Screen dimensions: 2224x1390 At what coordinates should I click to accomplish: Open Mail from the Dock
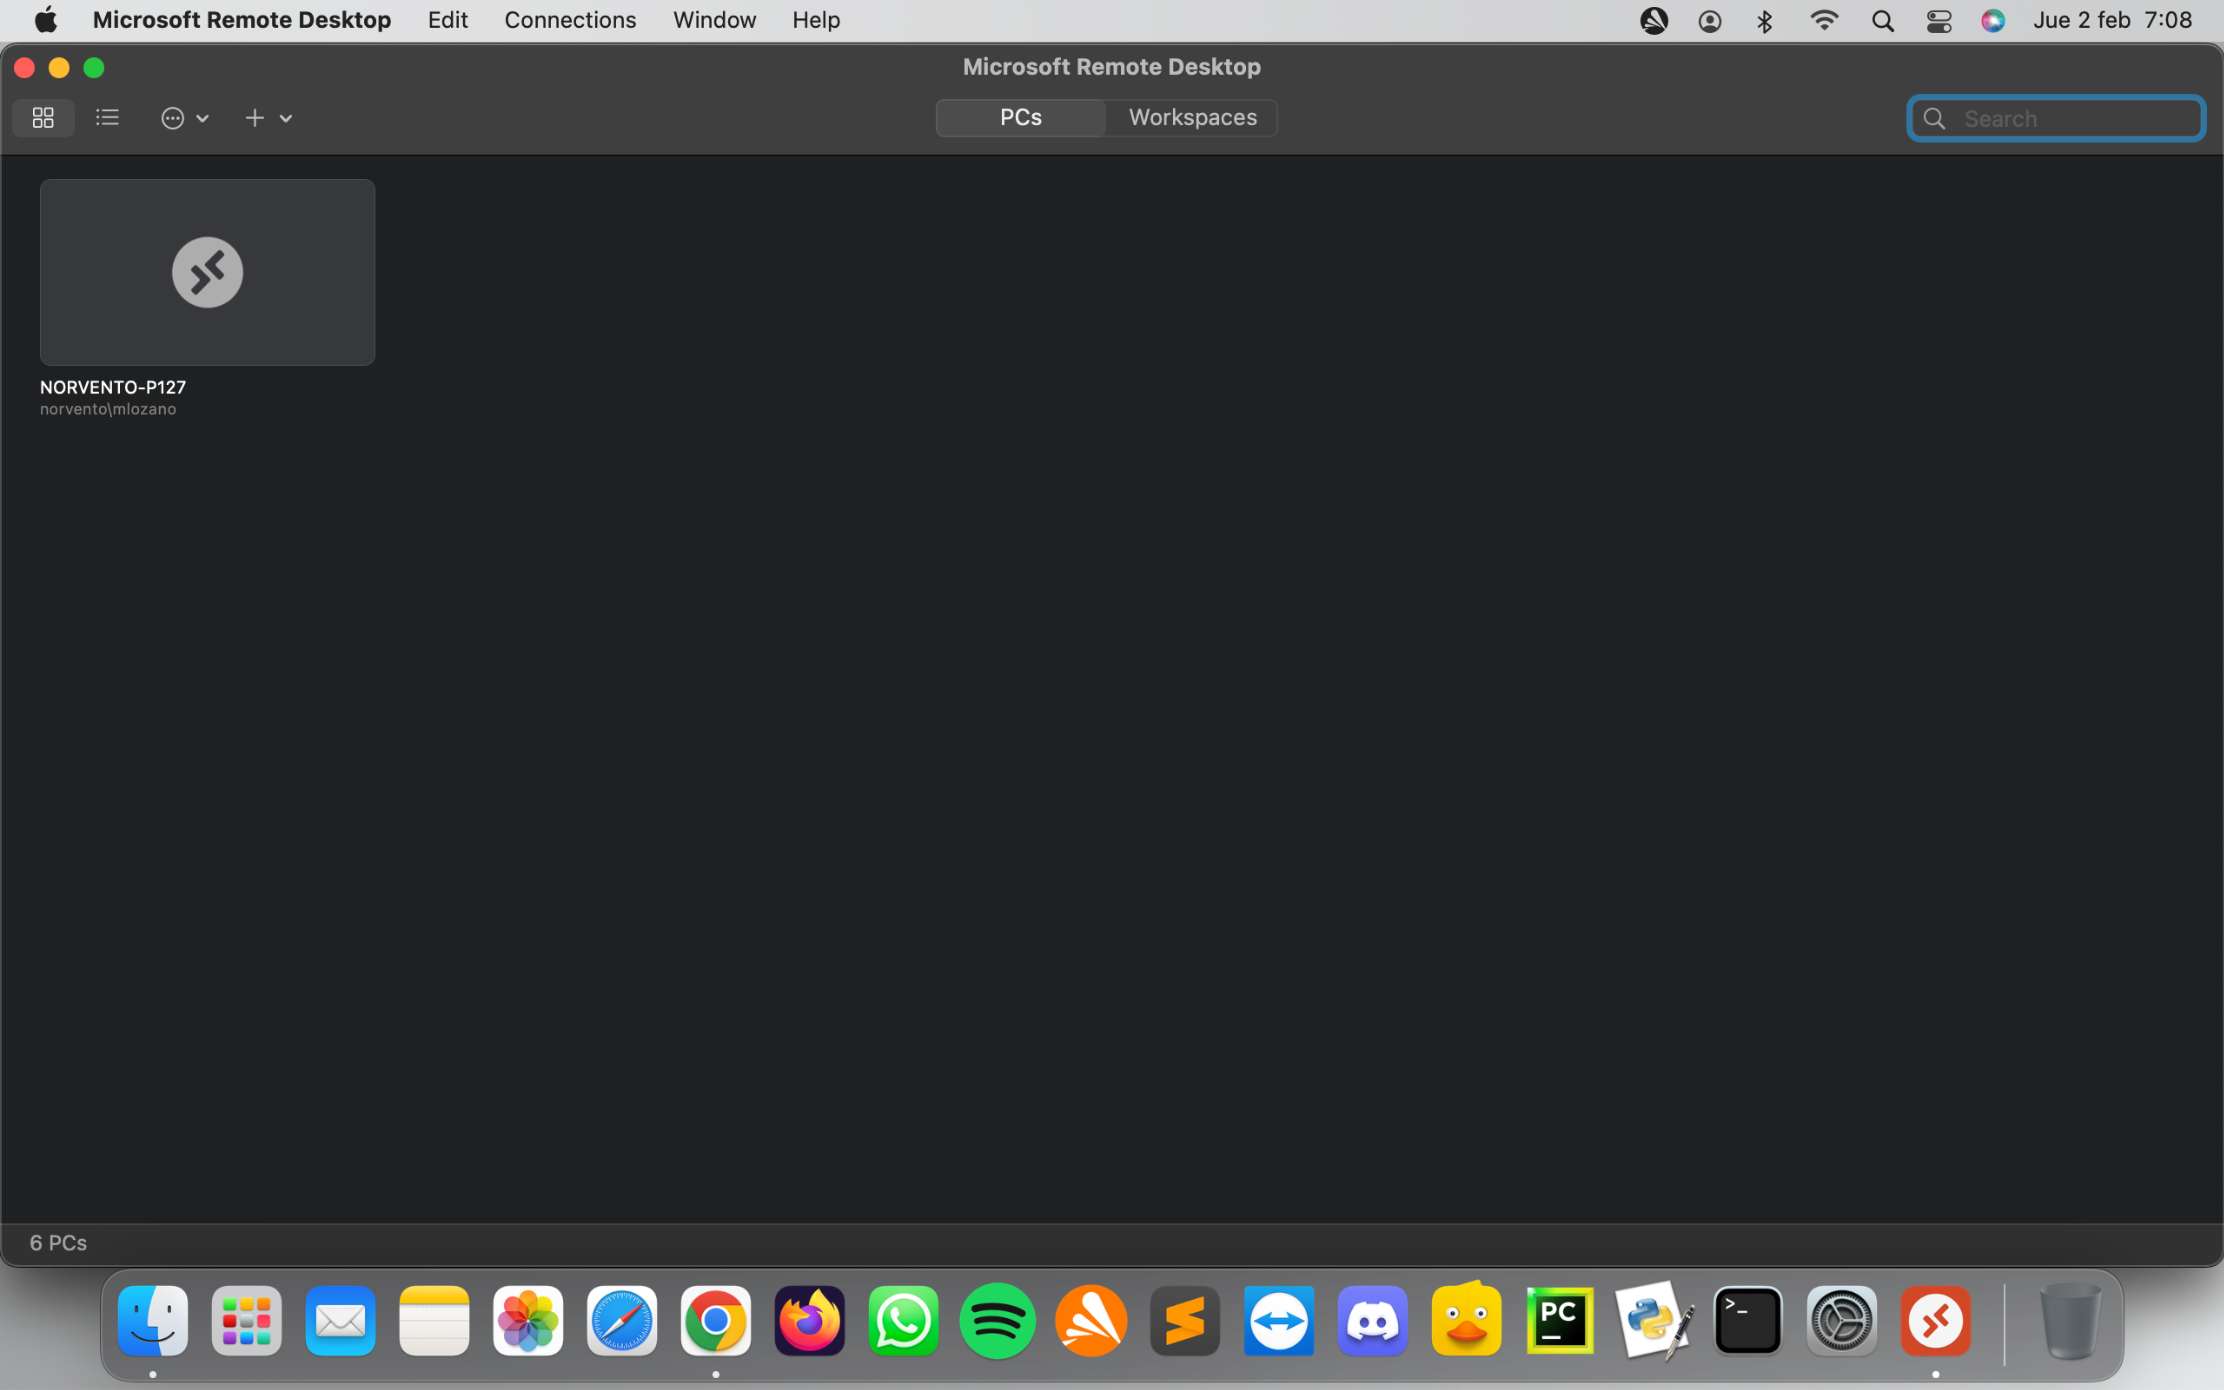coord(341,1321)
